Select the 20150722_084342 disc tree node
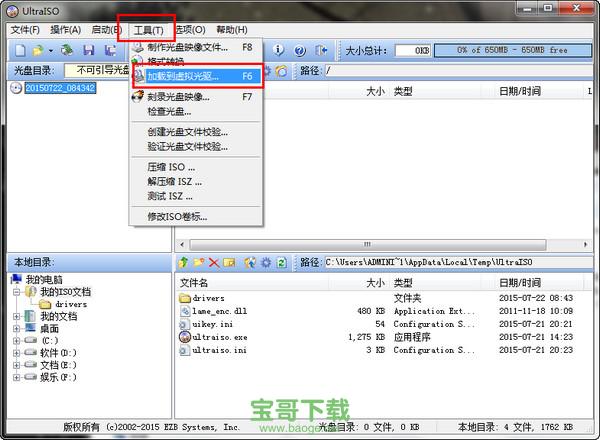Screen dimensions: 600x440 [60, 88]
